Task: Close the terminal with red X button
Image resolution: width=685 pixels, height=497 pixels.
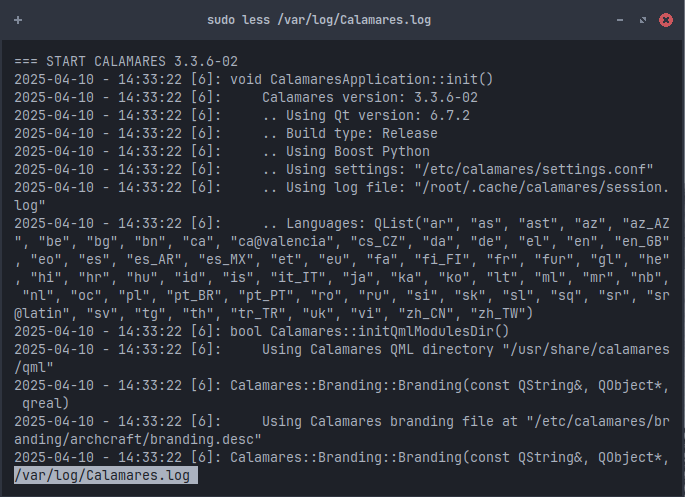Action: coord(666,20)
